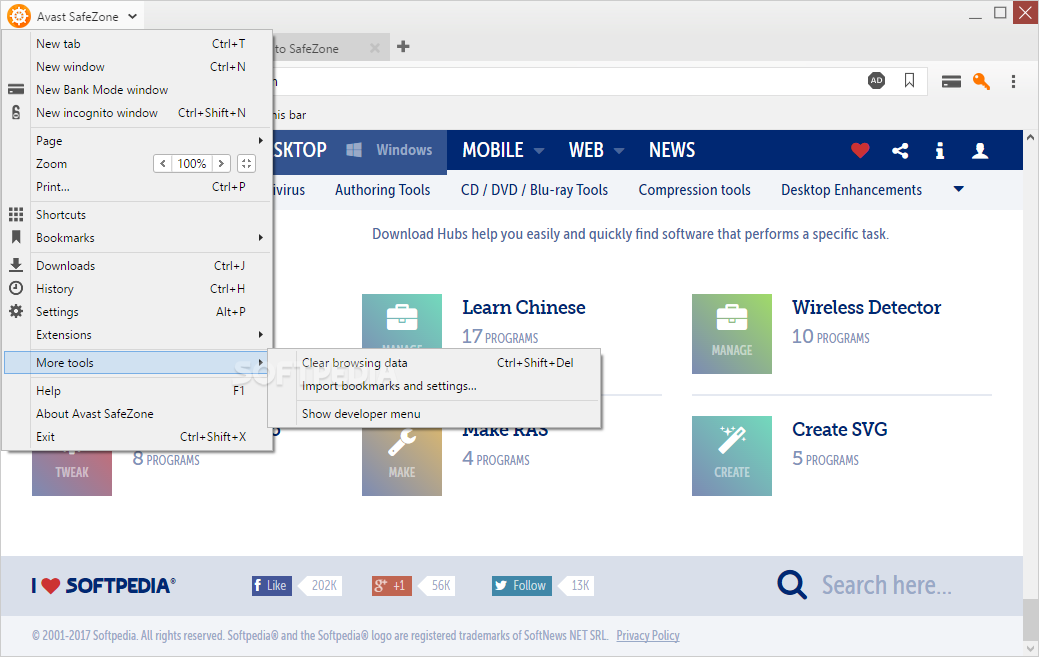Open the Wireless Detector hub link
The image size is (1039, 657).
click(866, 307)
